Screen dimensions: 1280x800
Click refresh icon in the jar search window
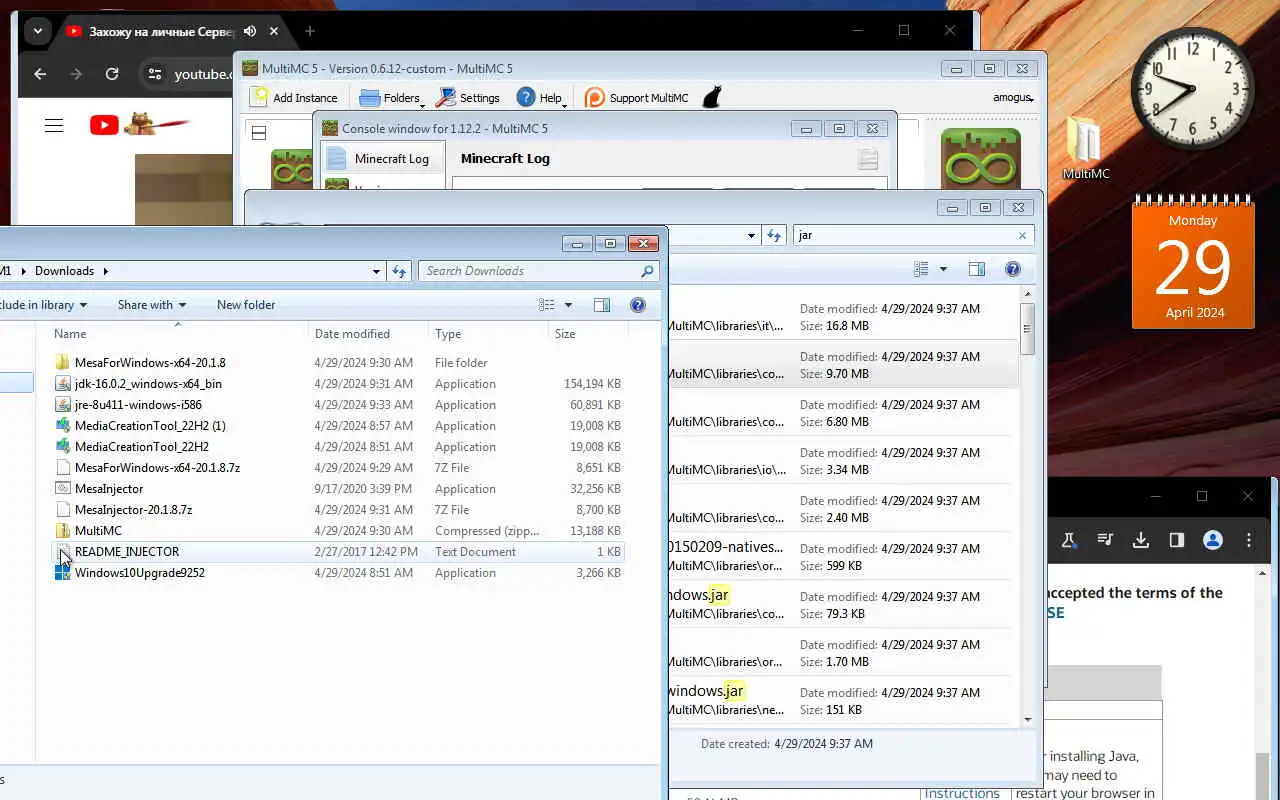(774, 236)
